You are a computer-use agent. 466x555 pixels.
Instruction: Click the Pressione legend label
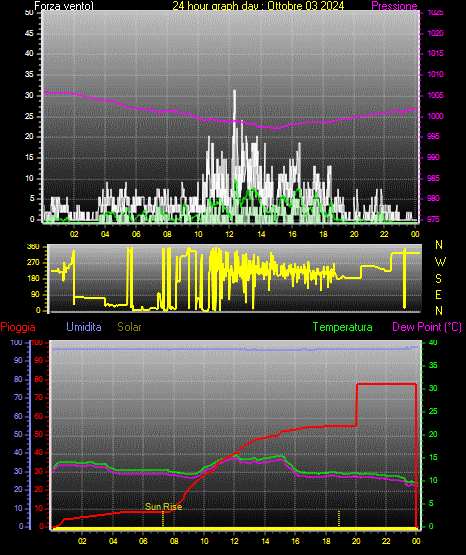tap(394, 6)
